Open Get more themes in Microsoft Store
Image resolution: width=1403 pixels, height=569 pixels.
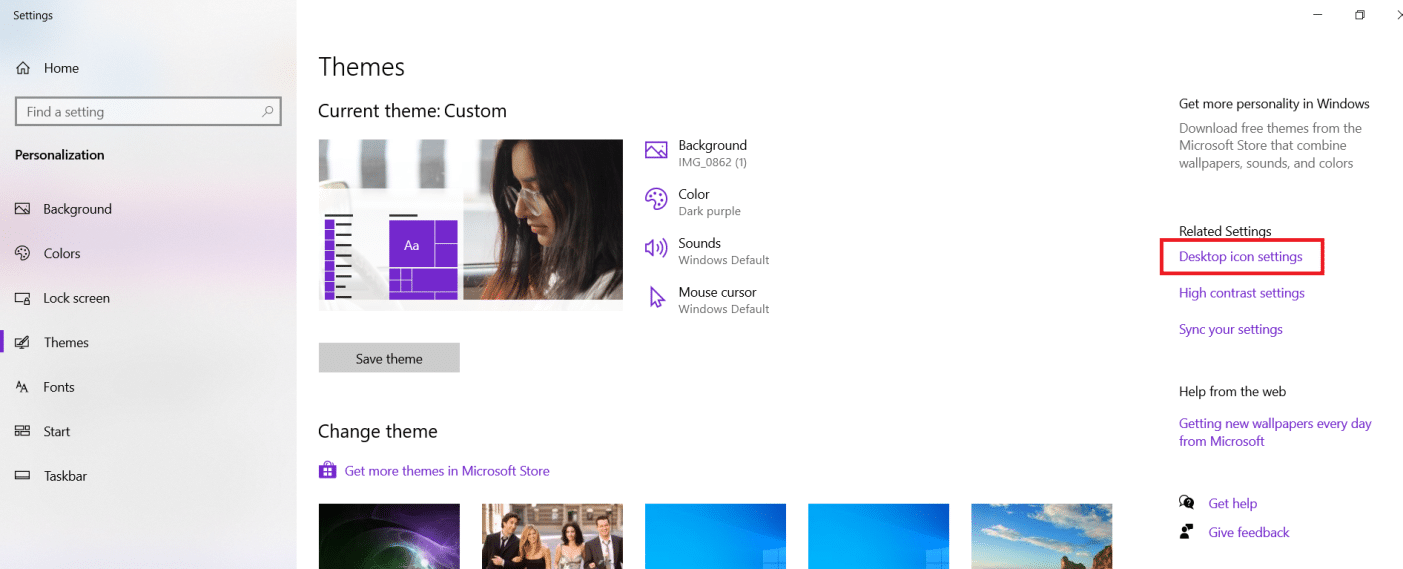(446, 471)
